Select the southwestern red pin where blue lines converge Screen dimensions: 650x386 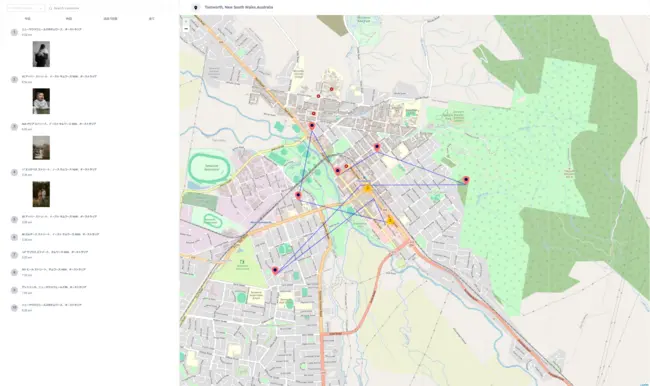tap(275, 270)
